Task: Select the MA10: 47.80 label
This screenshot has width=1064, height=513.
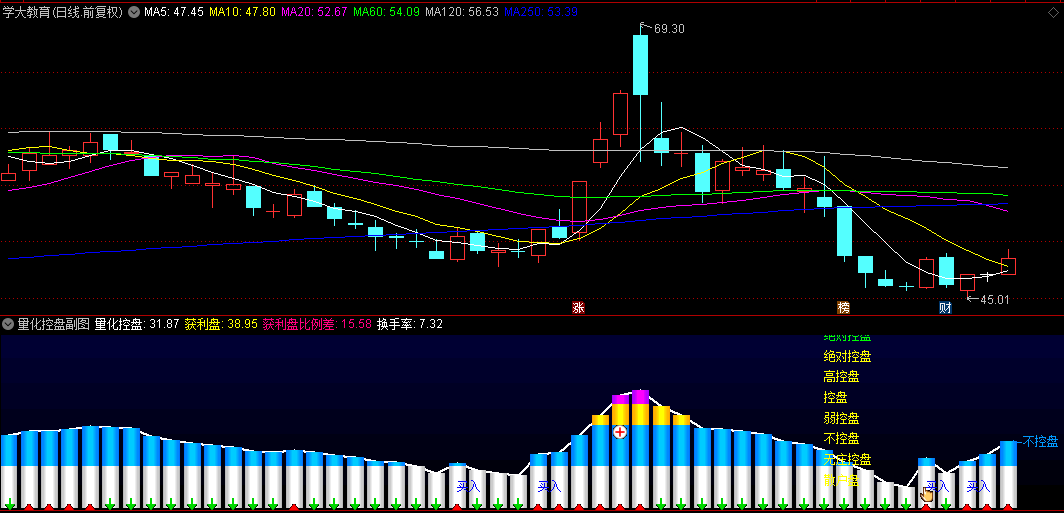Action: tap(242, 12)
